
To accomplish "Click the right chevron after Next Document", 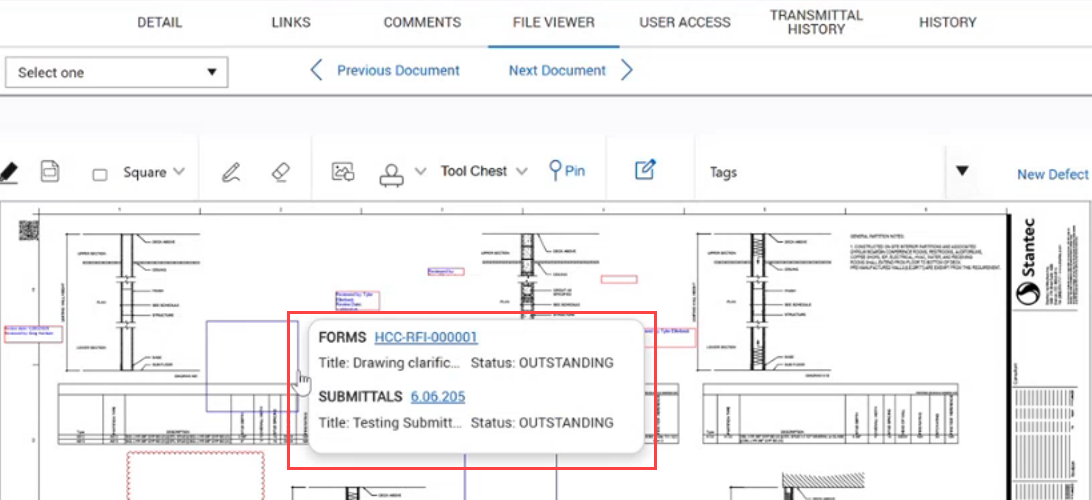I will point(626,70).
